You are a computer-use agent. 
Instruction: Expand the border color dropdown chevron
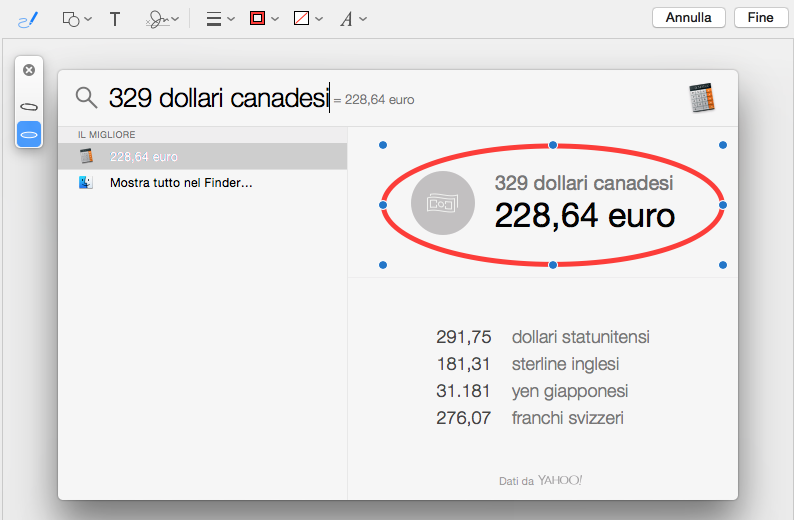click(x=275, y=19)
